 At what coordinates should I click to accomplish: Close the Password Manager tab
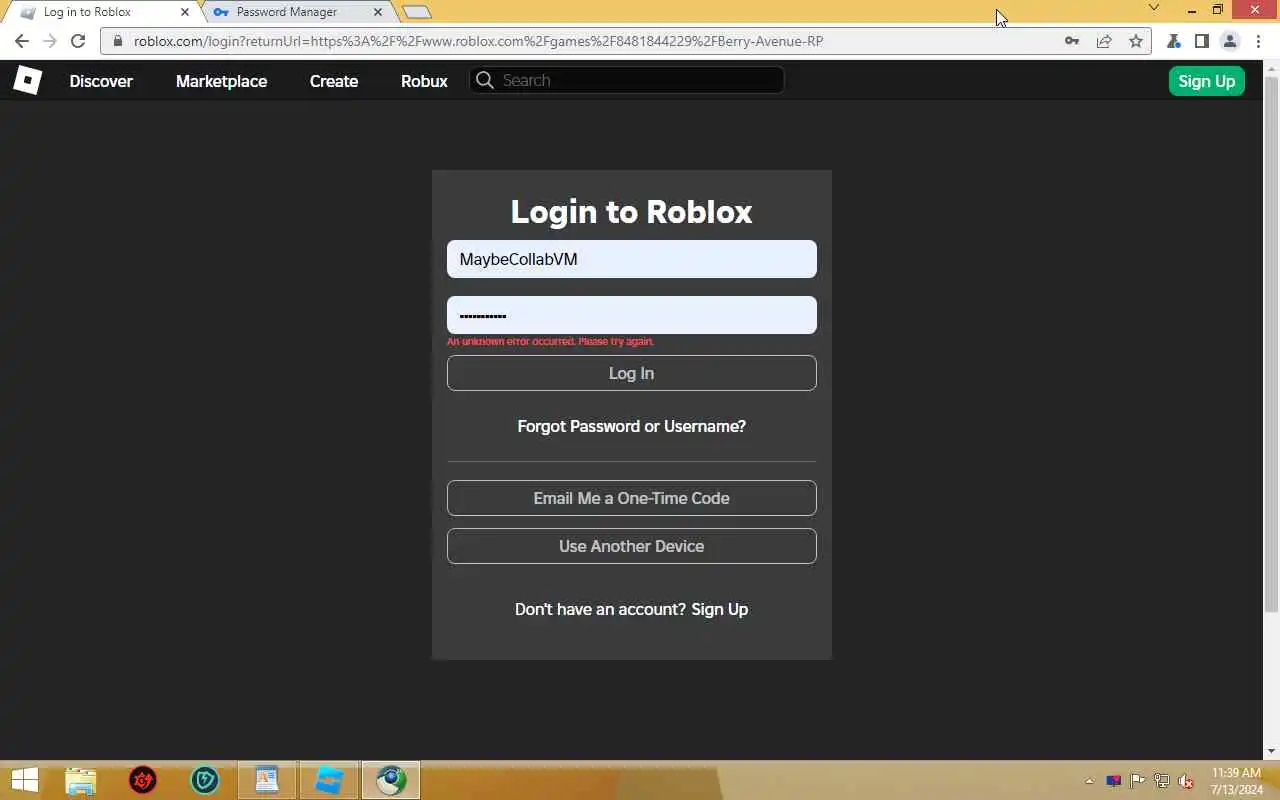[x=378, y=12]
